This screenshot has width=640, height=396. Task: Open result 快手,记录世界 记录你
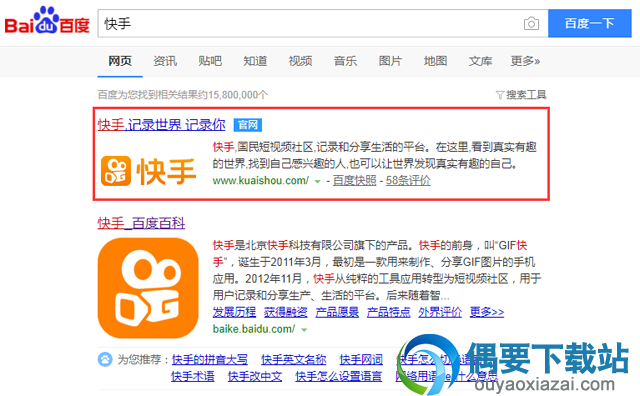coord(161,125)
